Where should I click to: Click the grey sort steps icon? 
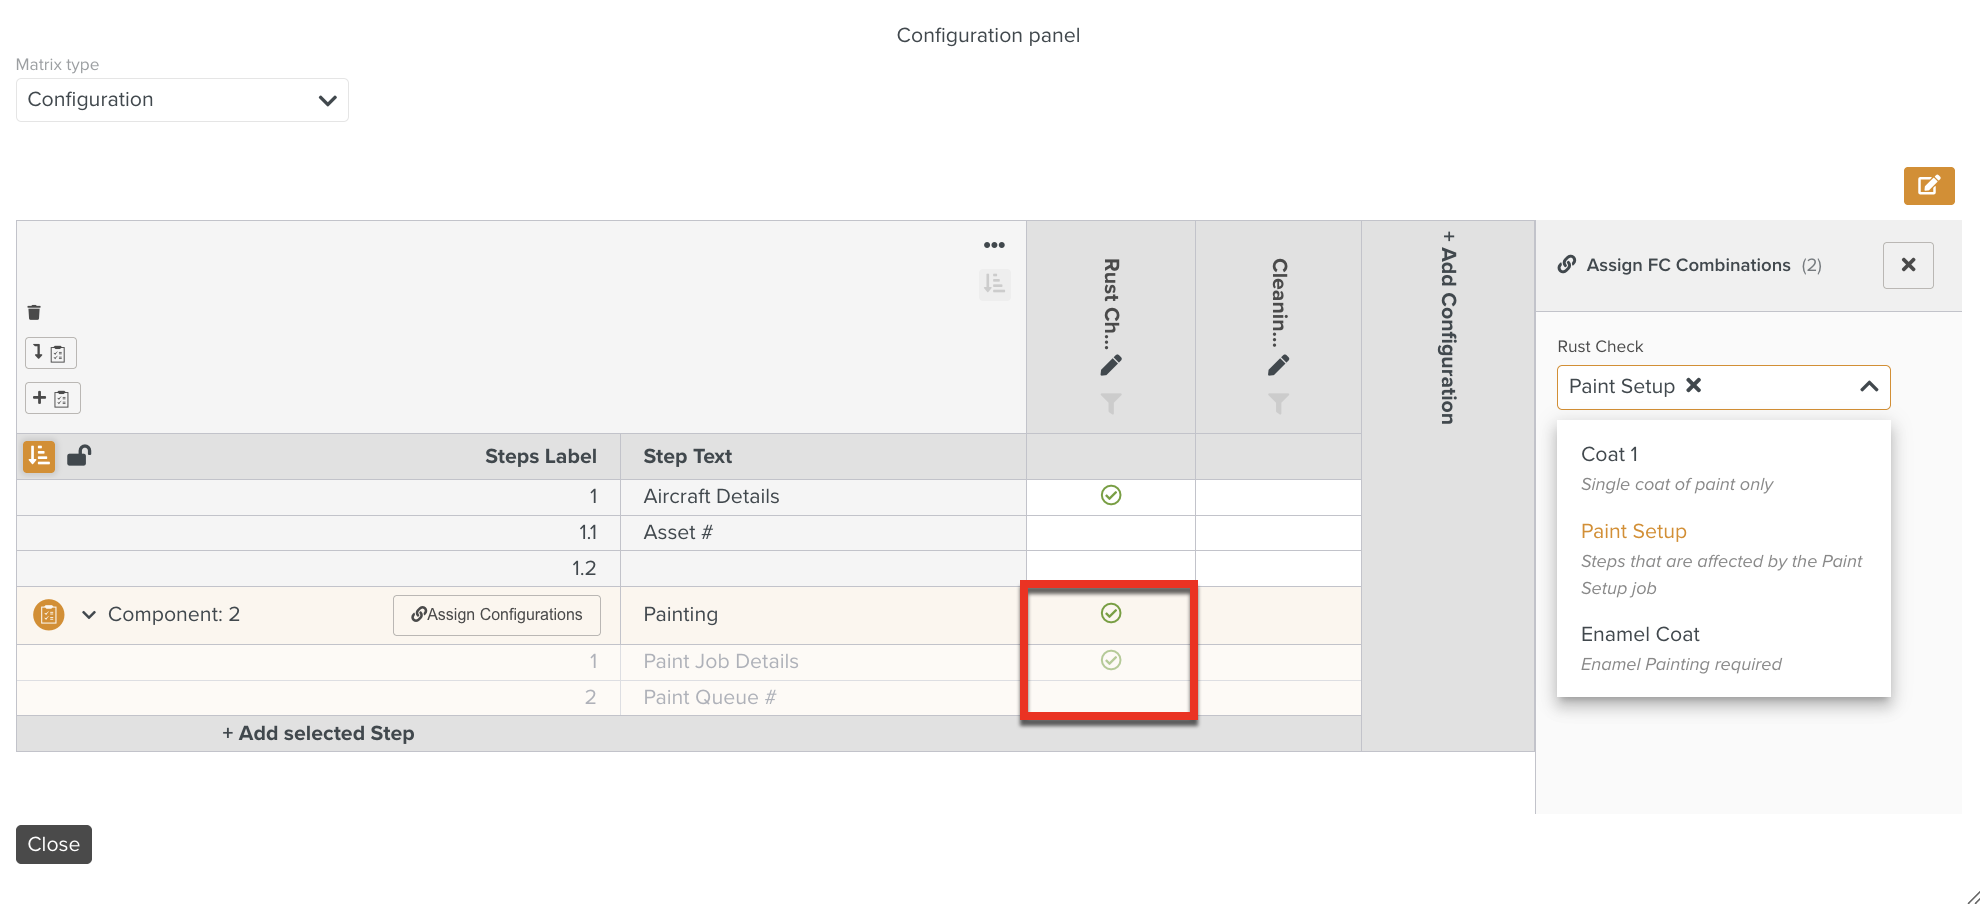[994, 284]
